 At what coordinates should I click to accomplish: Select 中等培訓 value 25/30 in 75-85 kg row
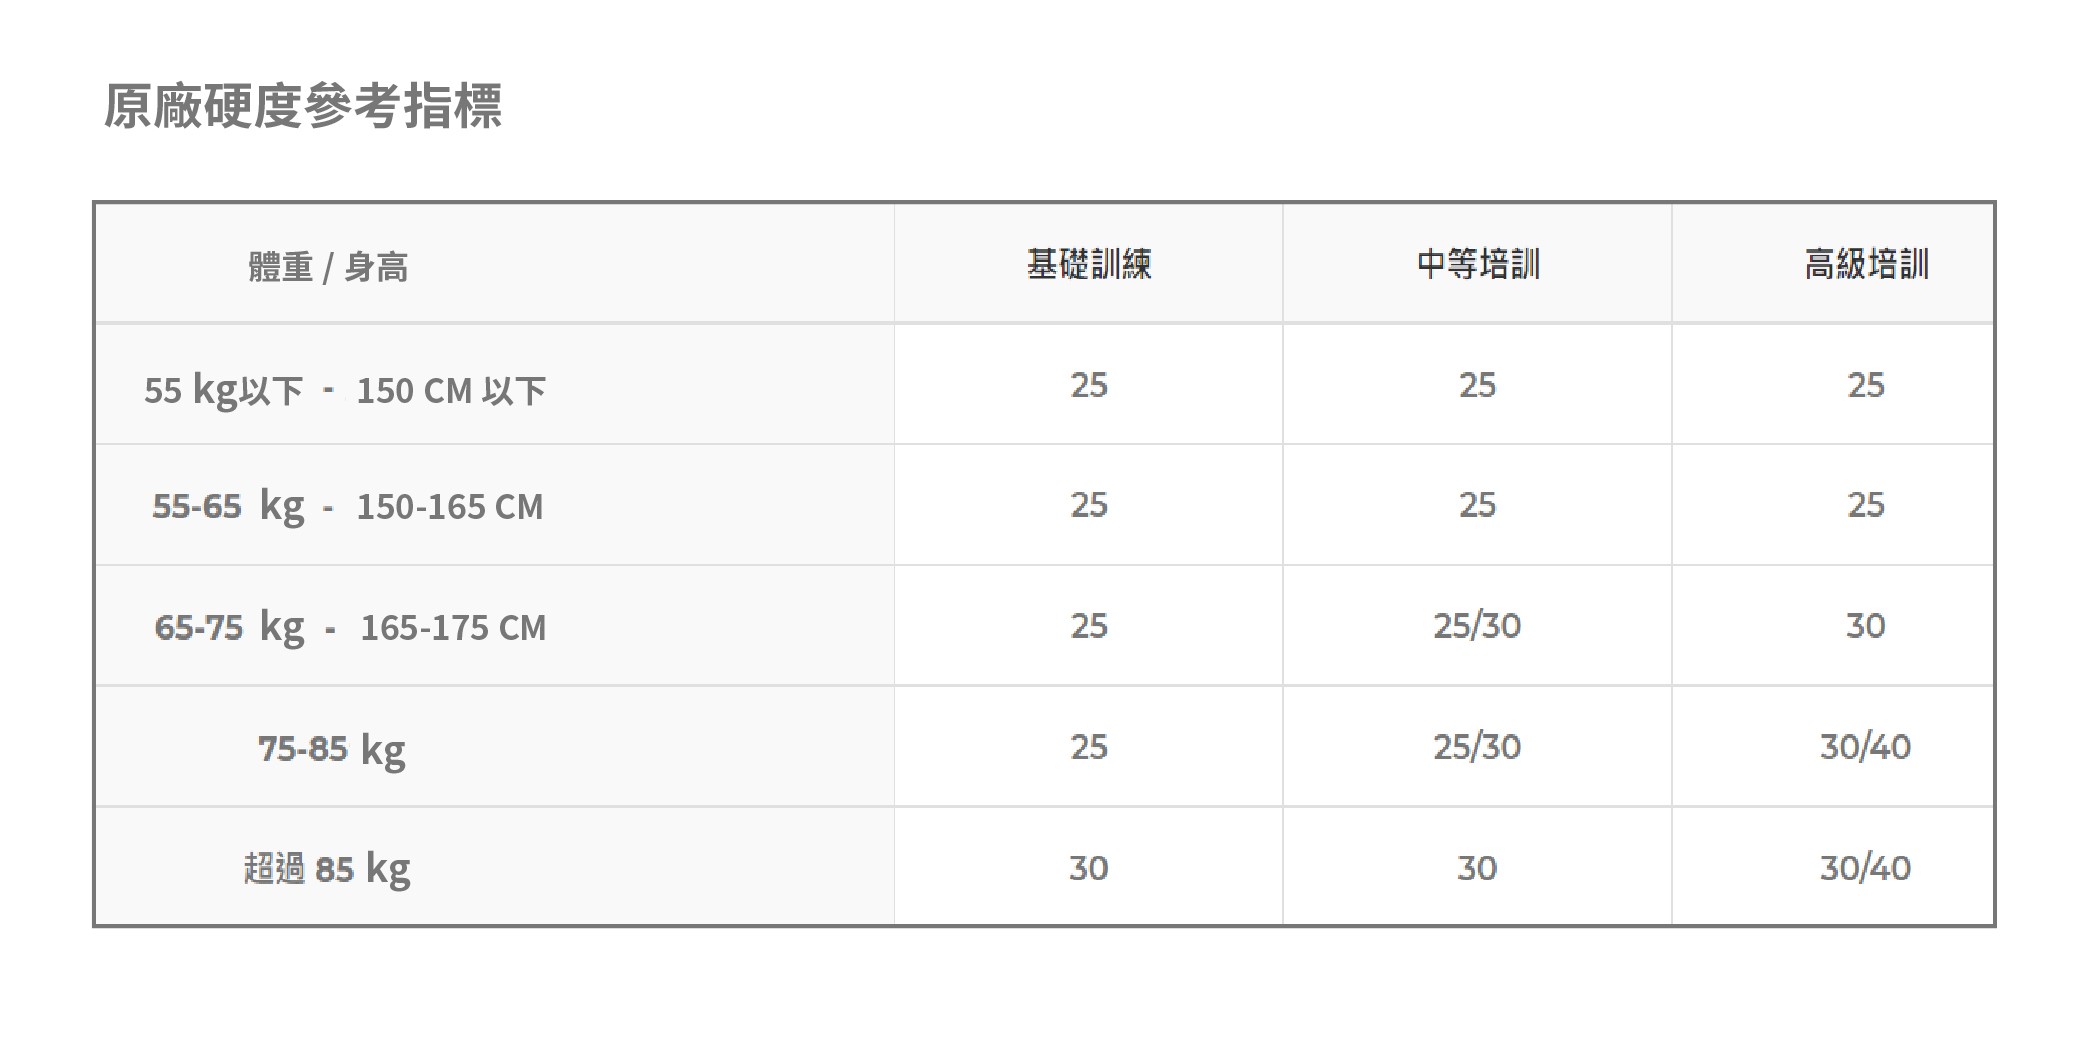click(1477, 747)
